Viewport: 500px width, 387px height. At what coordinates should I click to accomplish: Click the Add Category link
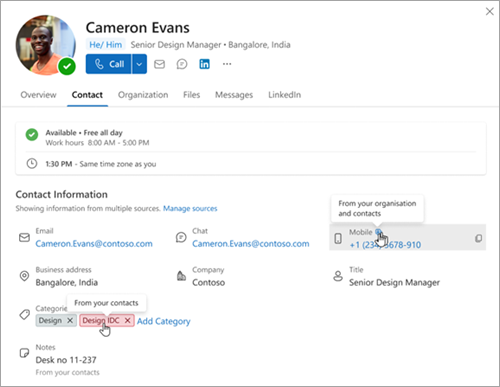coord(164,321)
